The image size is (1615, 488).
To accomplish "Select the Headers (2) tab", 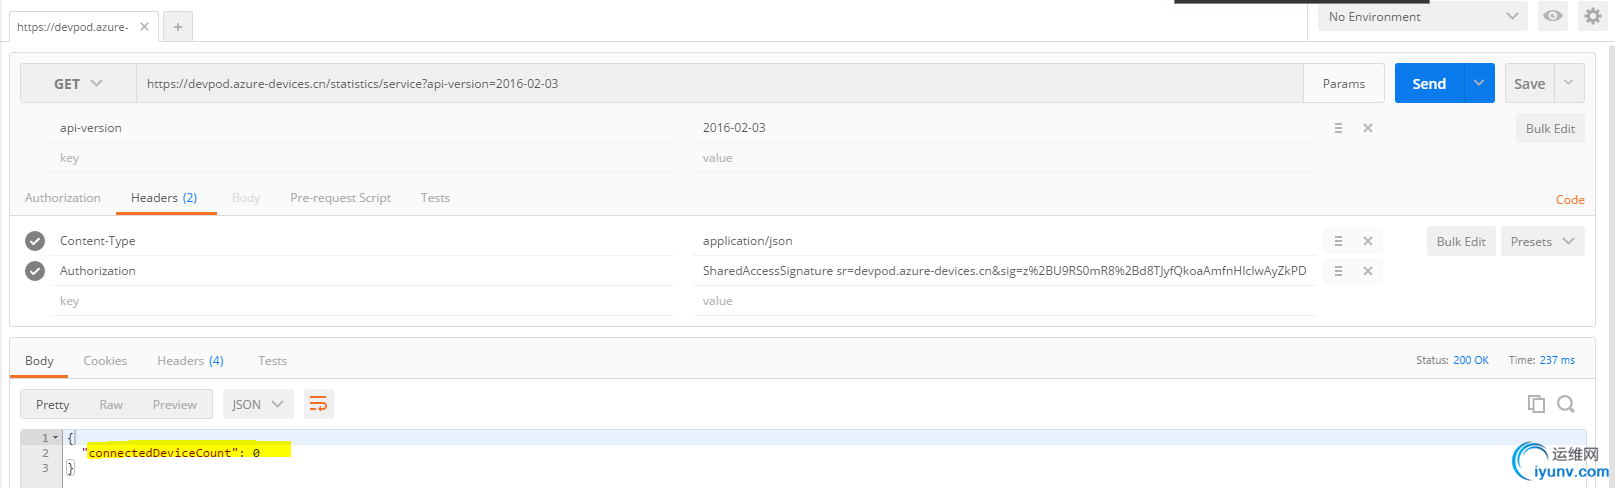I will click(x=164, y=198).
